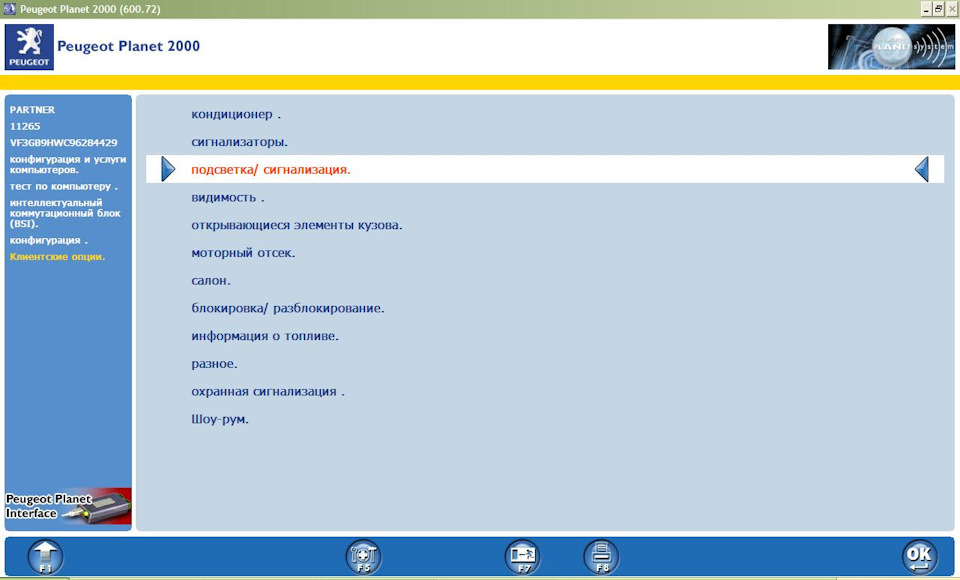Go to 'конфигурация и услуги компьютеров' breadcrumb
Viewport: 960px width, 580px height.
pyautogui.click(x=68, y=164)
